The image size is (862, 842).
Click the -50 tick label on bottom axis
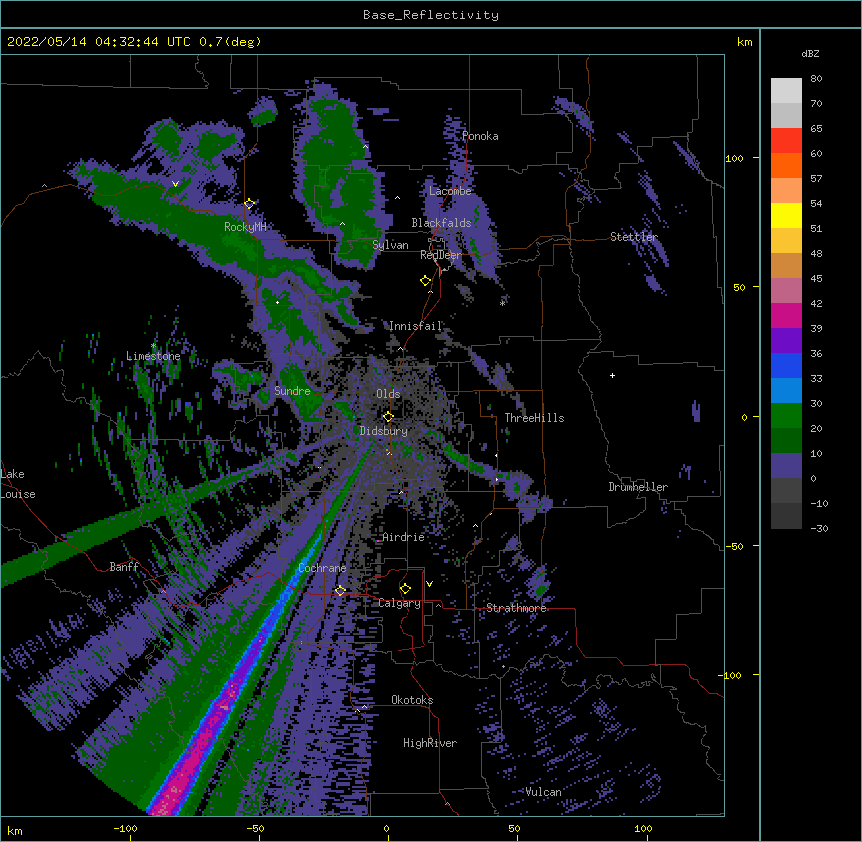click(255, 828)
